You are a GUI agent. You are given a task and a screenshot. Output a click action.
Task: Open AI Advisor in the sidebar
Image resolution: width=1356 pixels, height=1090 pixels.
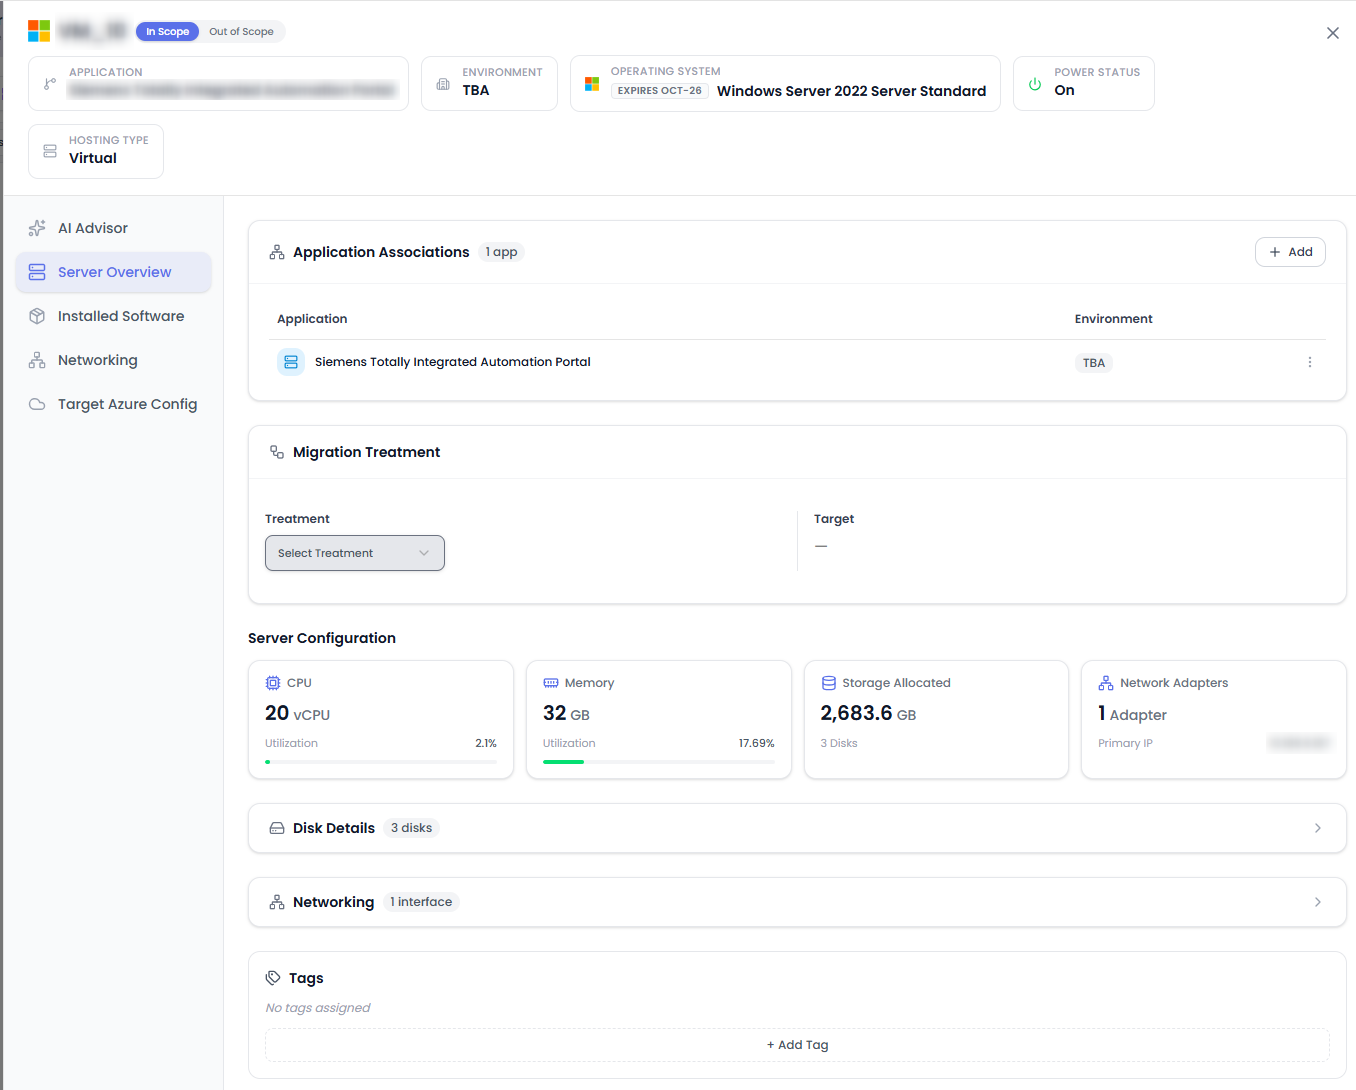[x=113, y=228]
